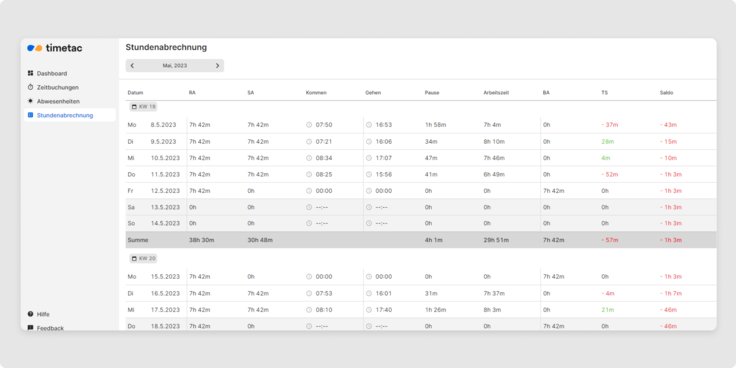The height and width of the screenshot is (368, 736).
Task: Click the Abwesenheiten sun icon
Action: click(31, 101)
